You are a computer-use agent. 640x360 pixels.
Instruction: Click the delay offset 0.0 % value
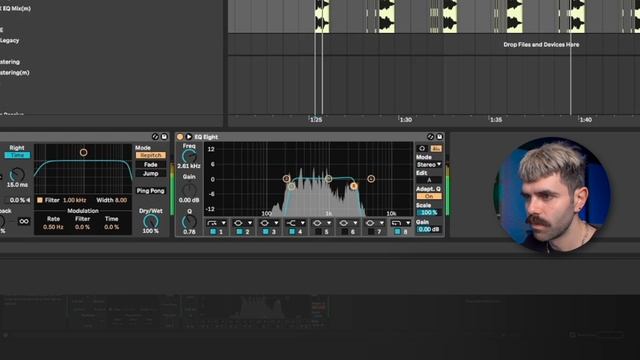click(17, 200)
